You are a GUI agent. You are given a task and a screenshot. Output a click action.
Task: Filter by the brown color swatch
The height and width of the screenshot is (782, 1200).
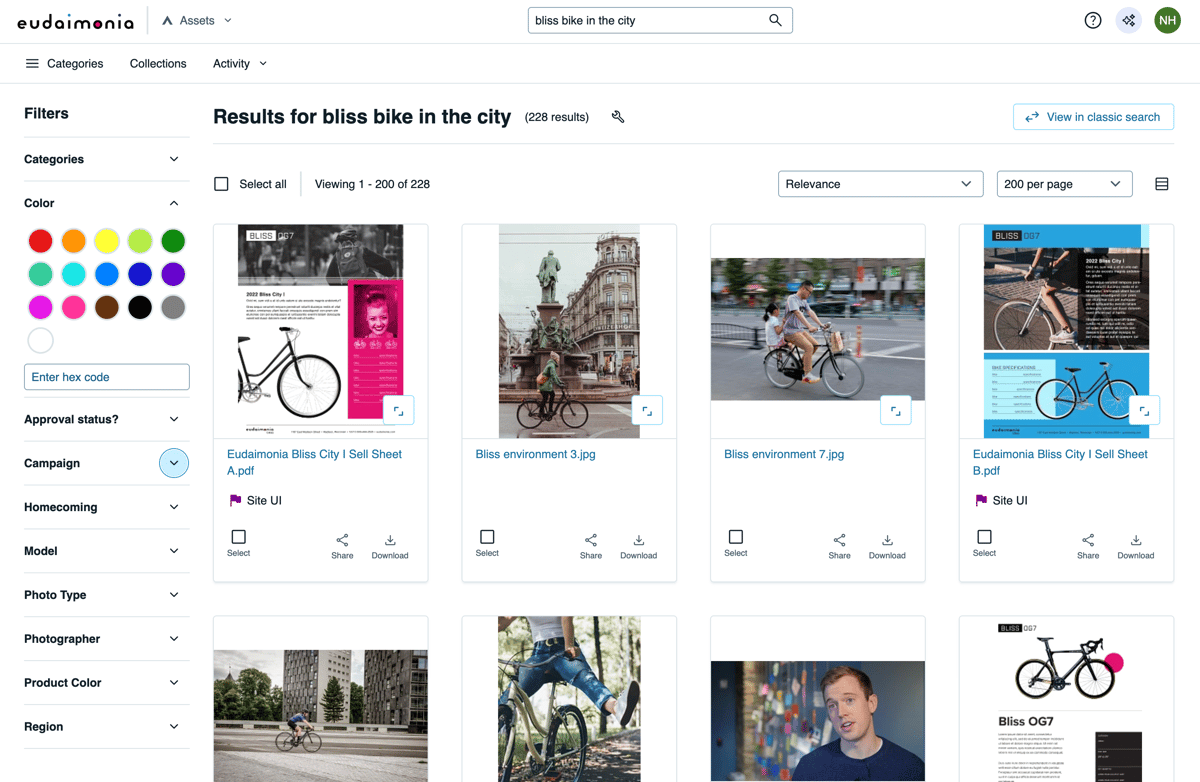107,307
